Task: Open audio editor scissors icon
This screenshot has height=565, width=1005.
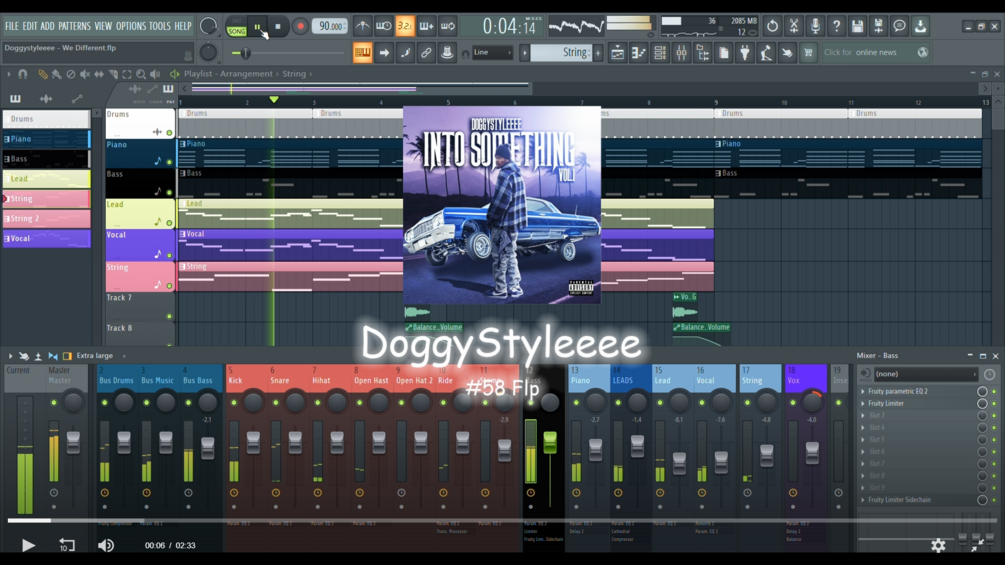Action: click(x=793, y=26)
